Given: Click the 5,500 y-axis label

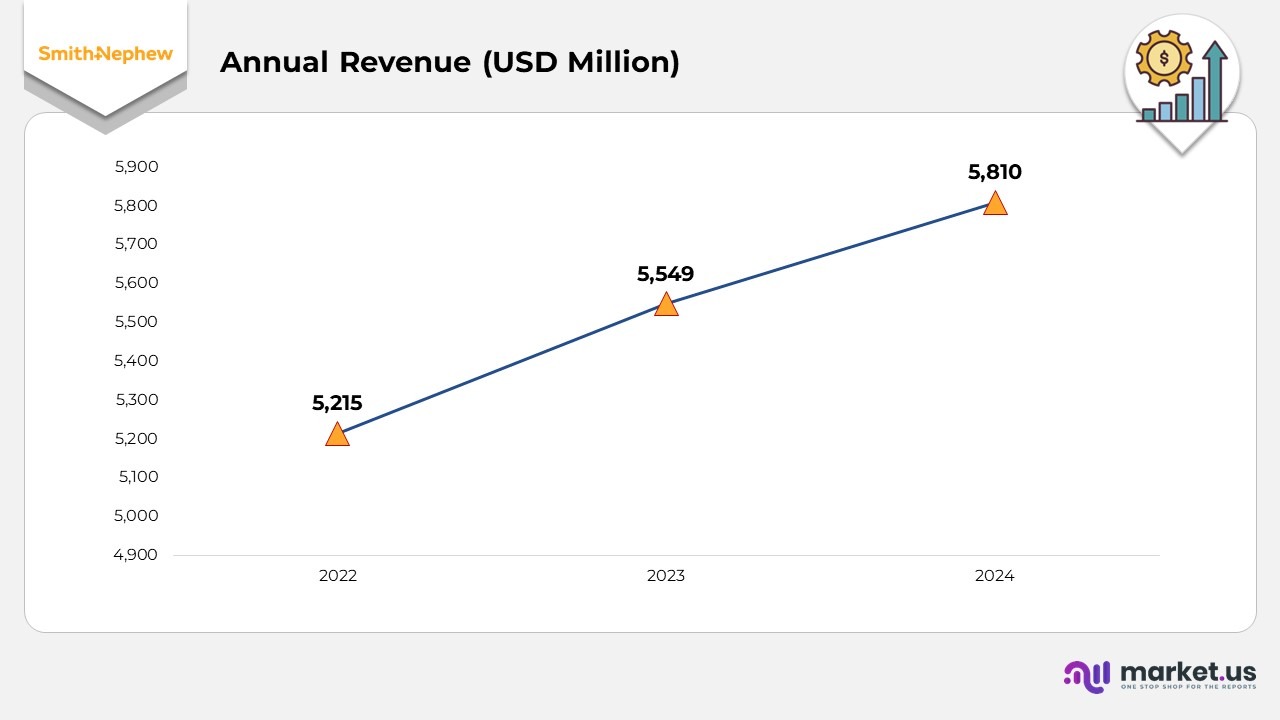Looking at the screenshot, I should [x=137, y=322].
